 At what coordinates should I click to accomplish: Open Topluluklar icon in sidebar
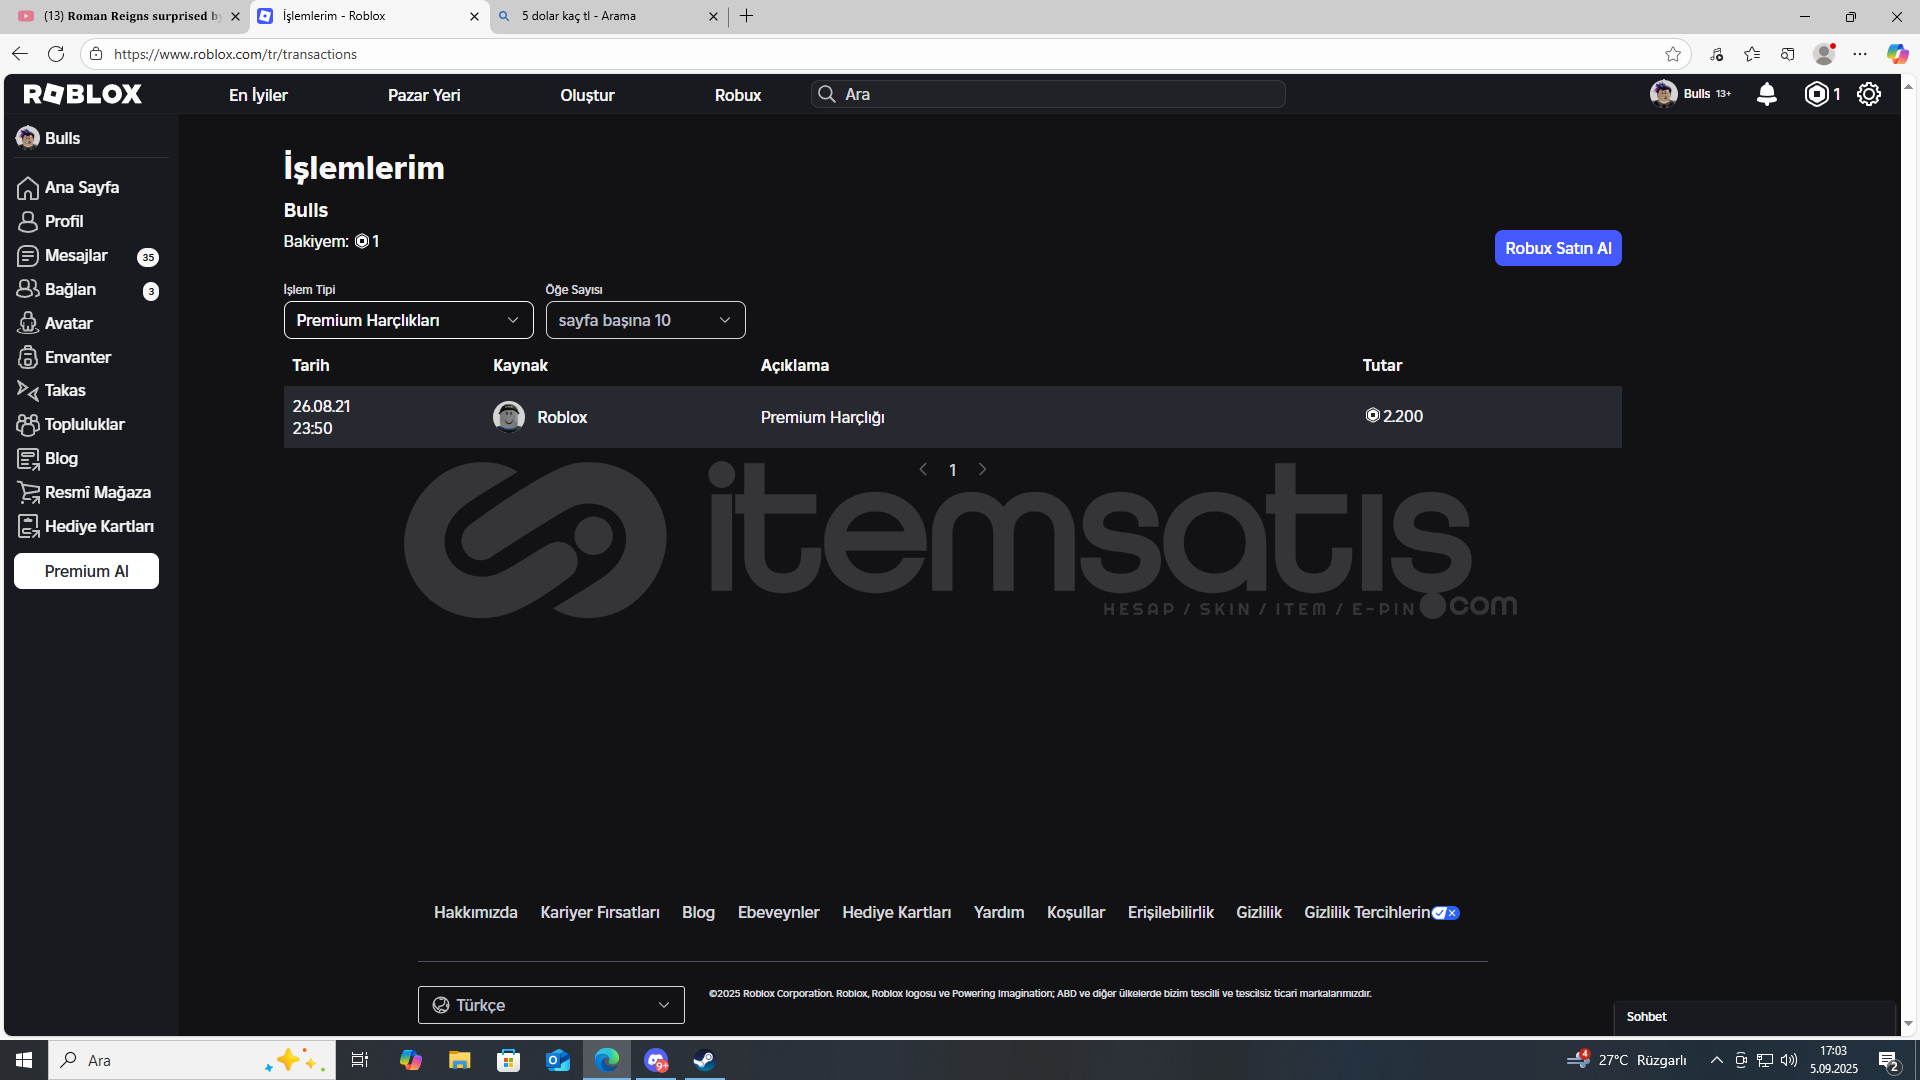[28, 424]
